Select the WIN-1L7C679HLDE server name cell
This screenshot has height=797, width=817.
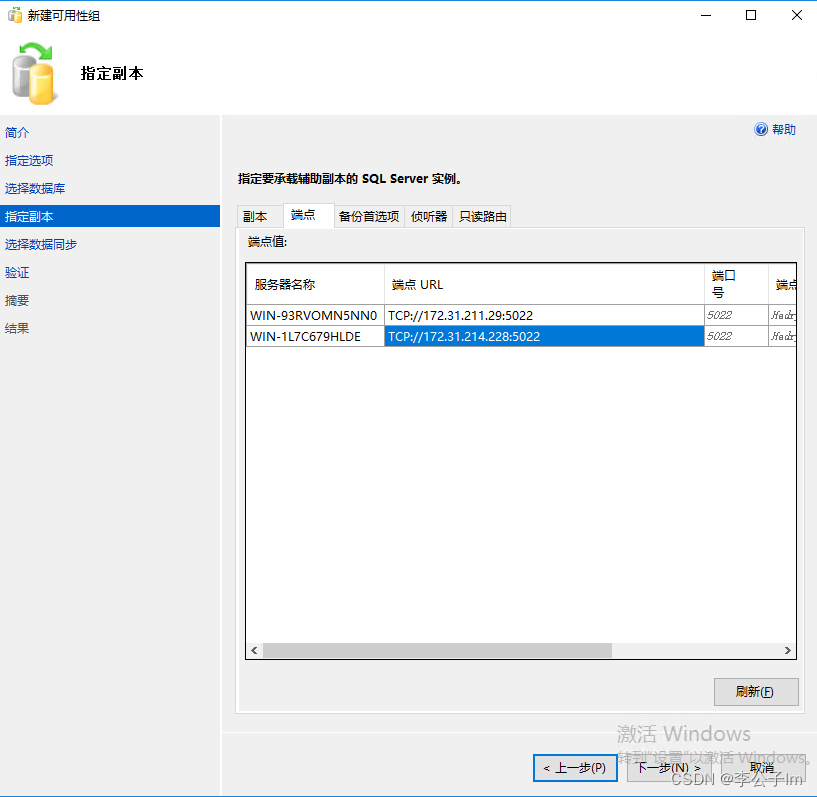[x=315, y=337]
